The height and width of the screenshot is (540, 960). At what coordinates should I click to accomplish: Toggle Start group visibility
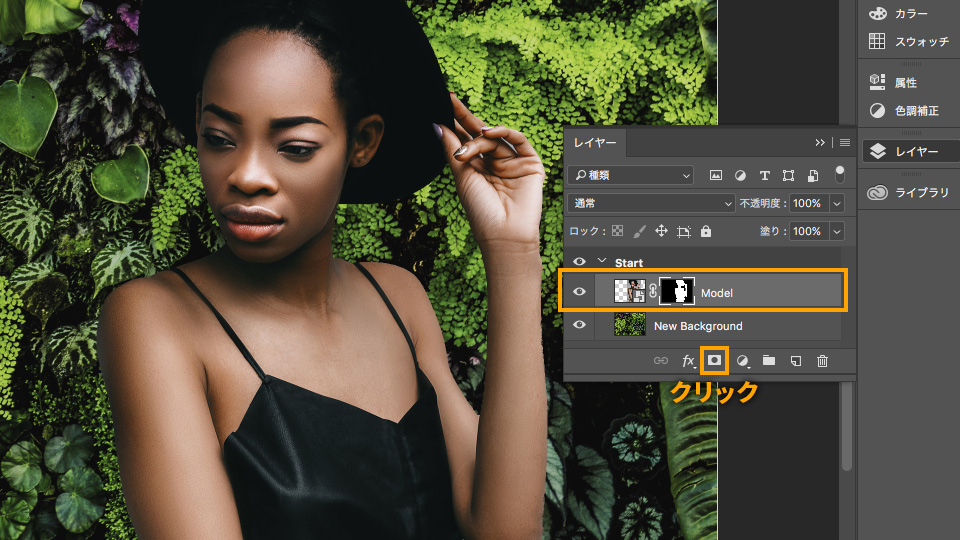click(x=580, y=262)
